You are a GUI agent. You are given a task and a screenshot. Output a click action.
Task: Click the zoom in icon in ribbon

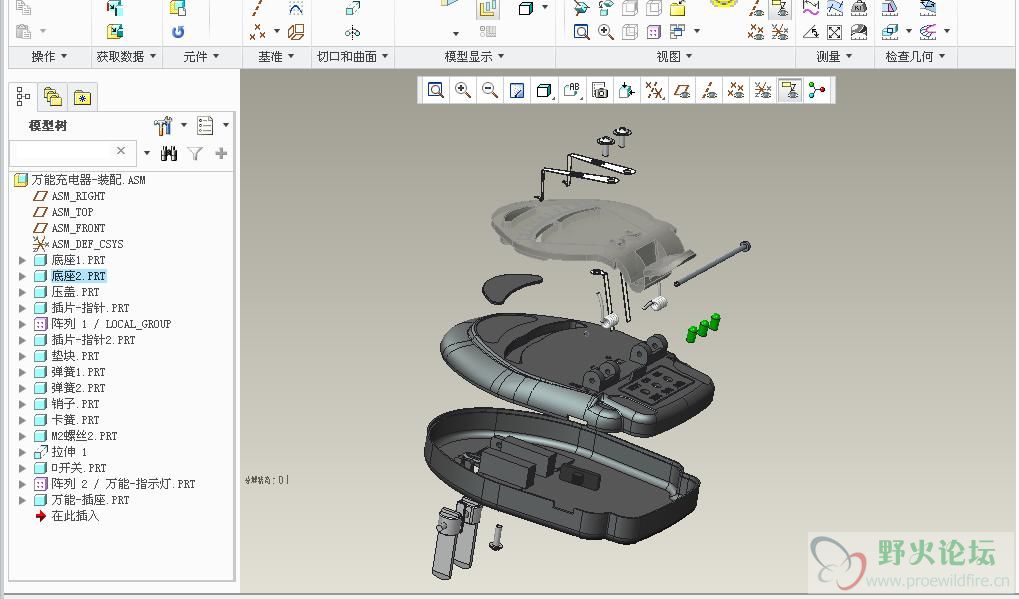coord(606,31)
